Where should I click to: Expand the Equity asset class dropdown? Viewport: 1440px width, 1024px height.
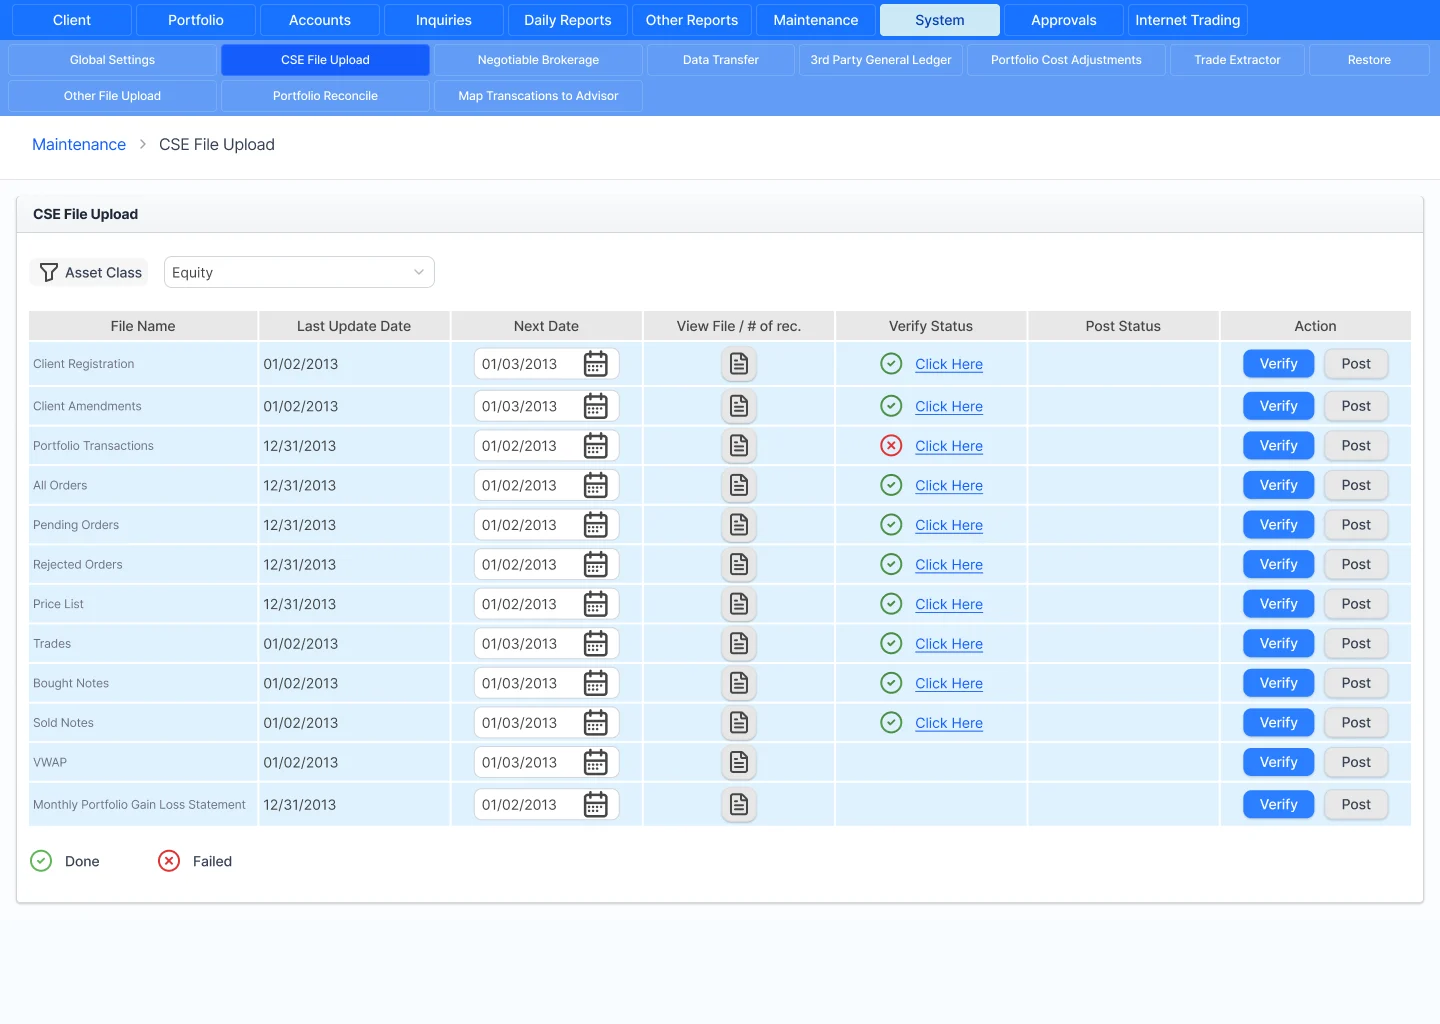[299, 272]
